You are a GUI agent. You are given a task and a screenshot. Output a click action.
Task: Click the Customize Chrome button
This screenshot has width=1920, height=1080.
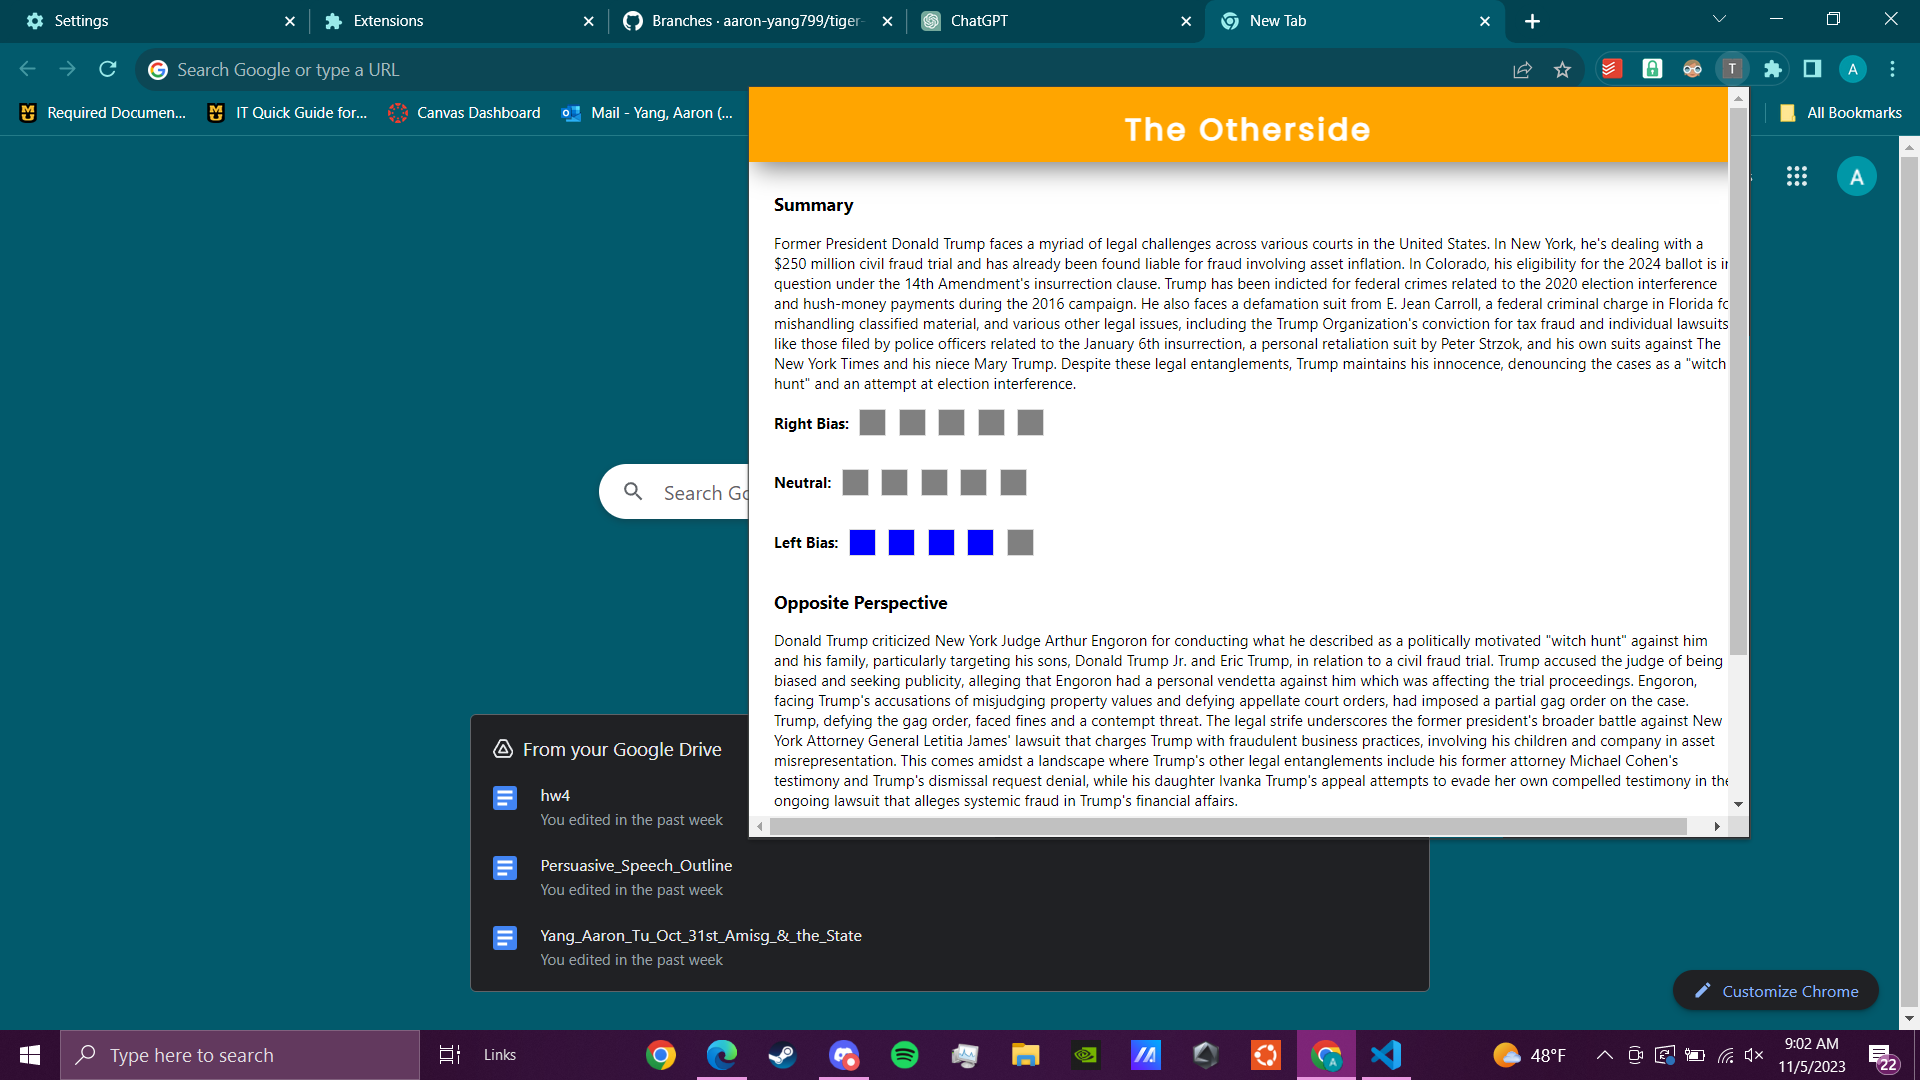click(1775, 991)
